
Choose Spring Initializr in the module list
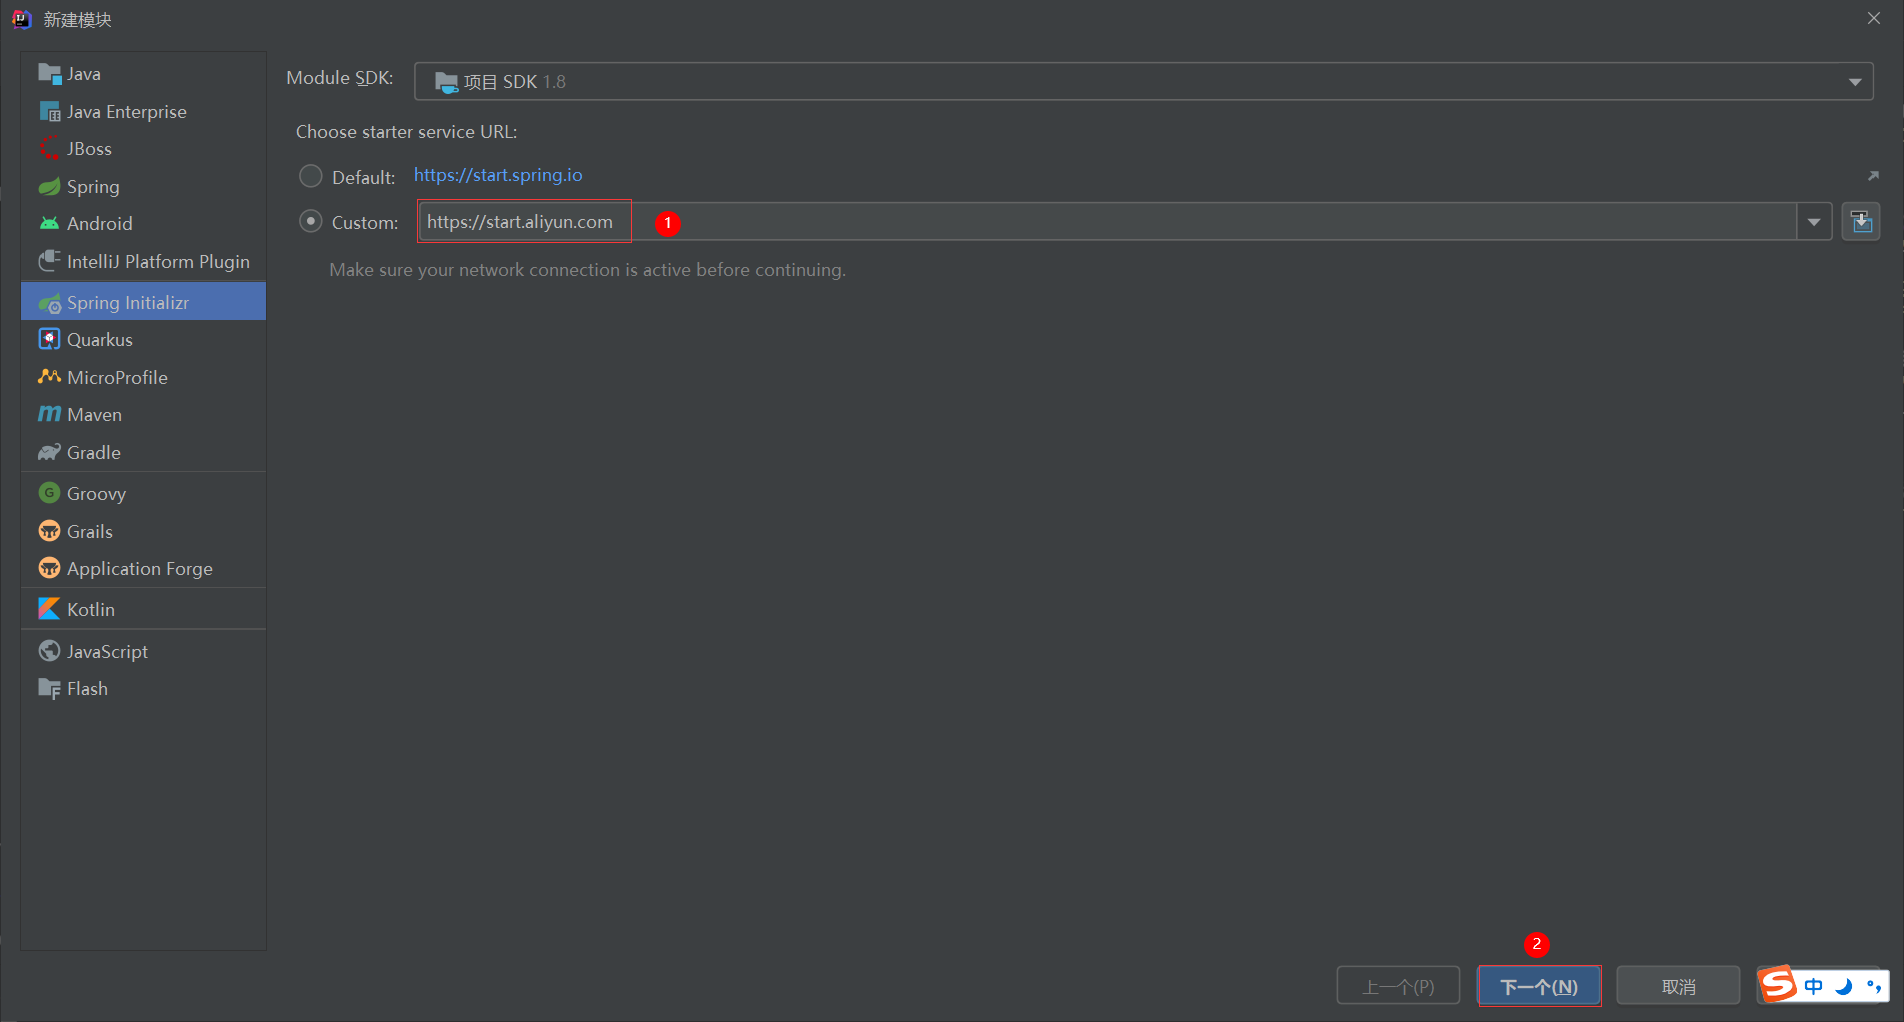coord(128,302)
